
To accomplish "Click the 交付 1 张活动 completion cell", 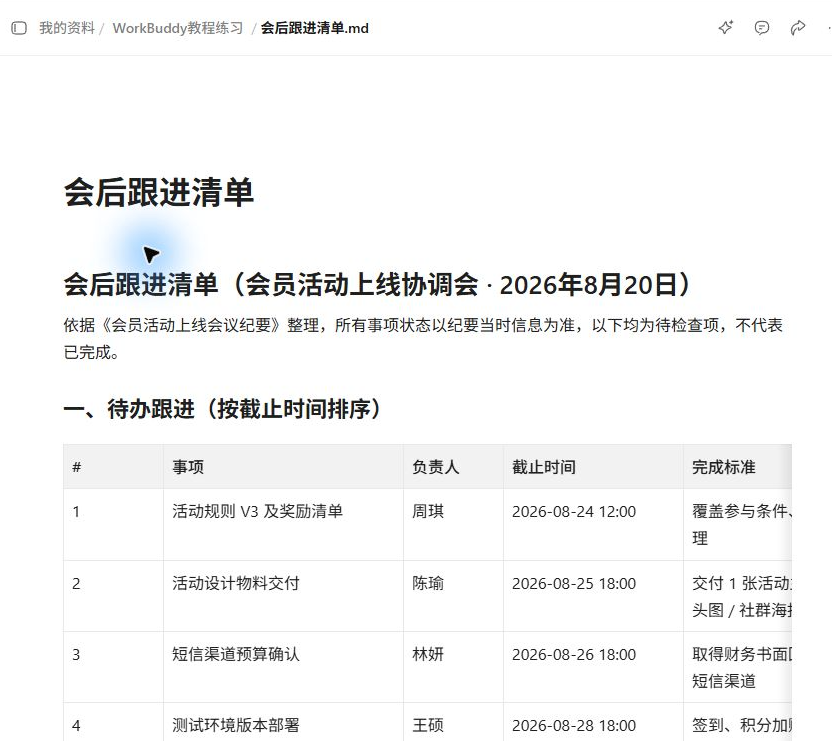I will (x=738, y=596).
